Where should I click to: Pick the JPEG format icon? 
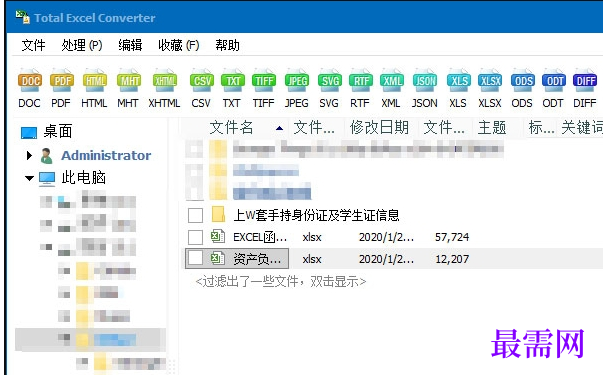click(297, 81)
